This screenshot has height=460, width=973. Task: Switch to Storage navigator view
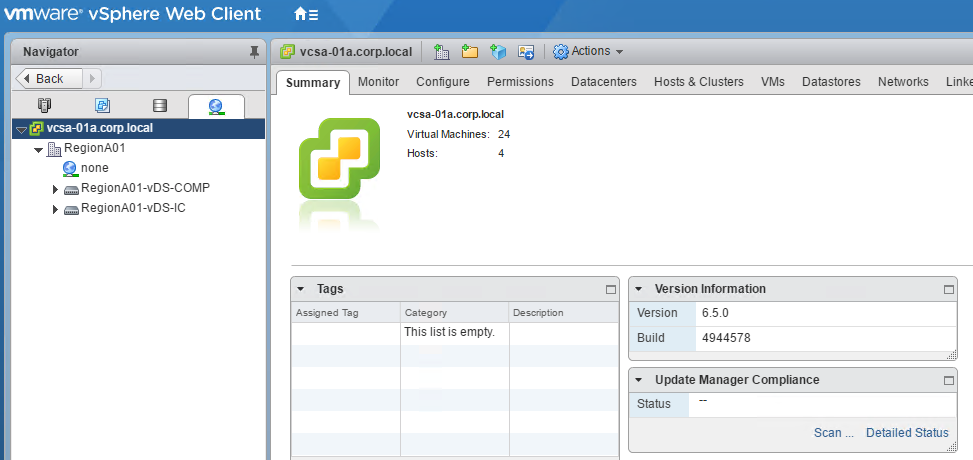[x=160, y=105]
